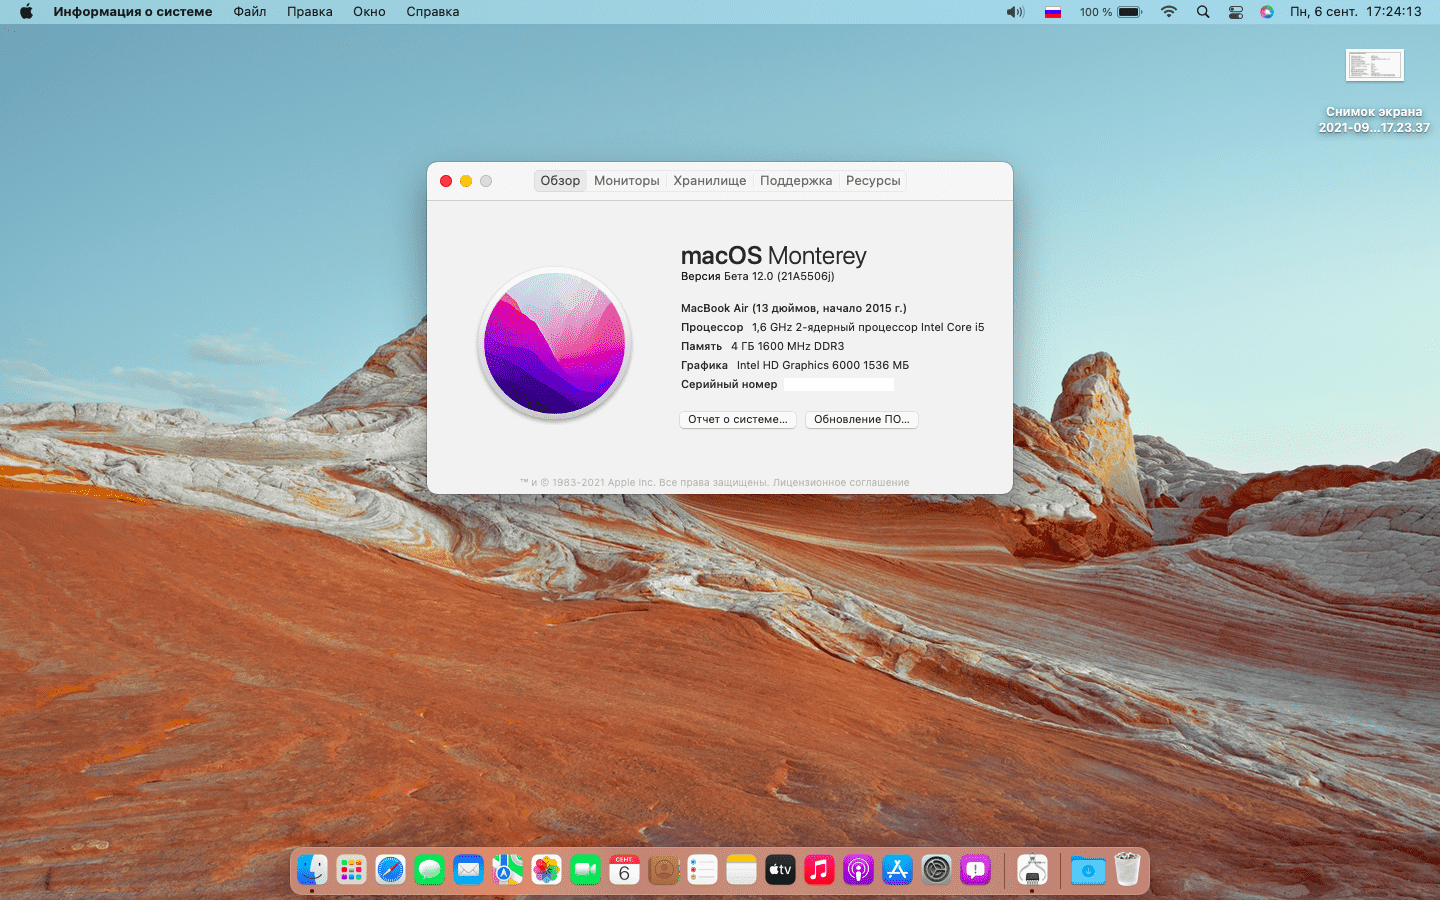This screenshot has height=900, width=1440.
Task: Select Снимок экрана file on desktop
Action: [1374, 90]
